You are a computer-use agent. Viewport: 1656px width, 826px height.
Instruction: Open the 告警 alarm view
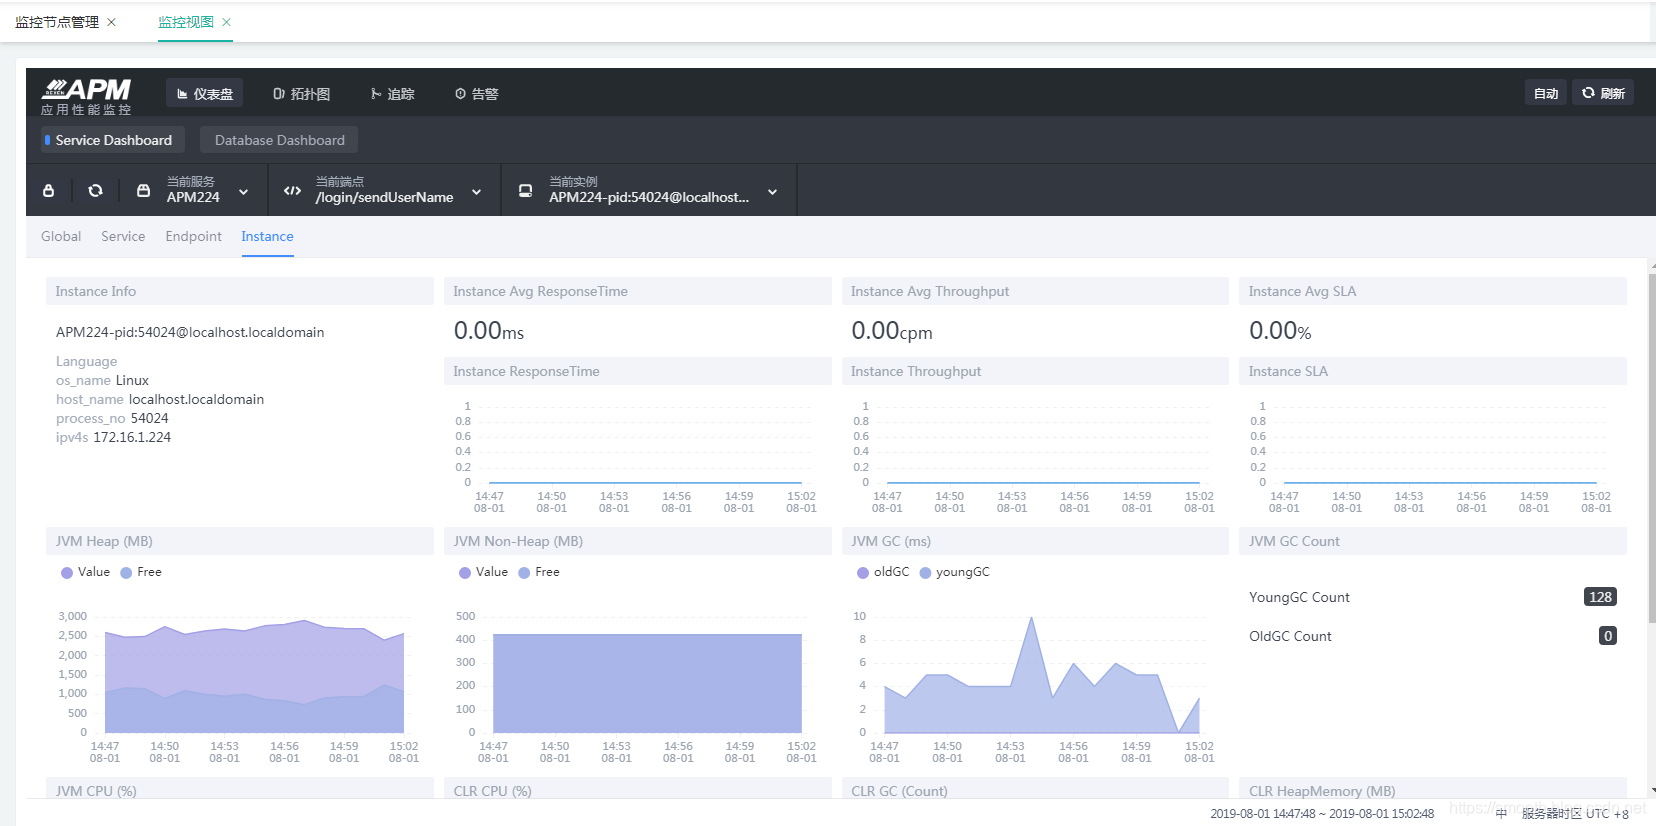click(477, 93)
